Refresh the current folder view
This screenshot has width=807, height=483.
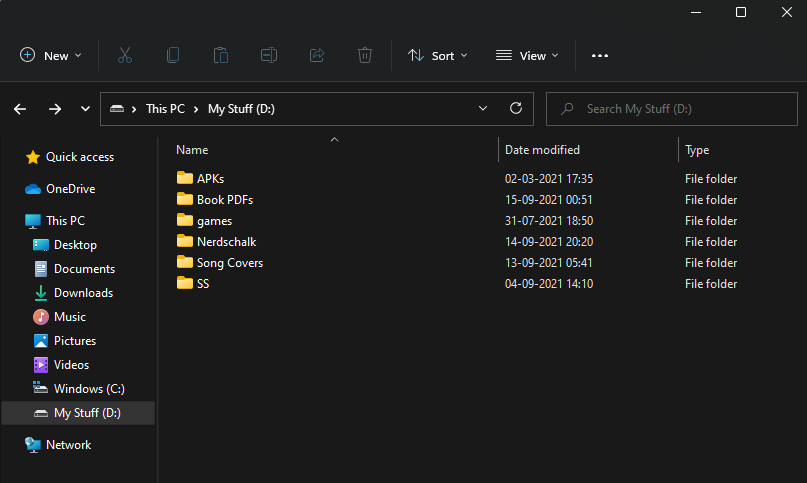point(516,109)
